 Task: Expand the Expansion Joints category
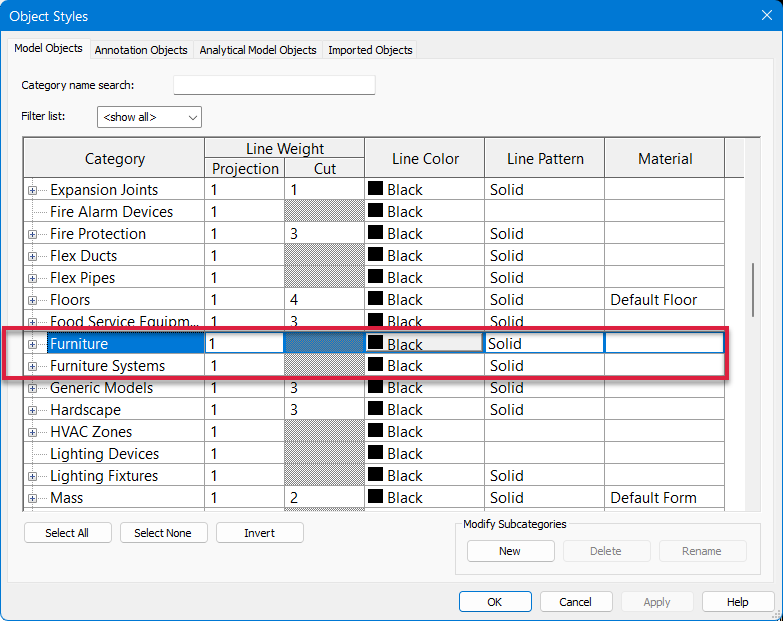click(x=32, y=190)
